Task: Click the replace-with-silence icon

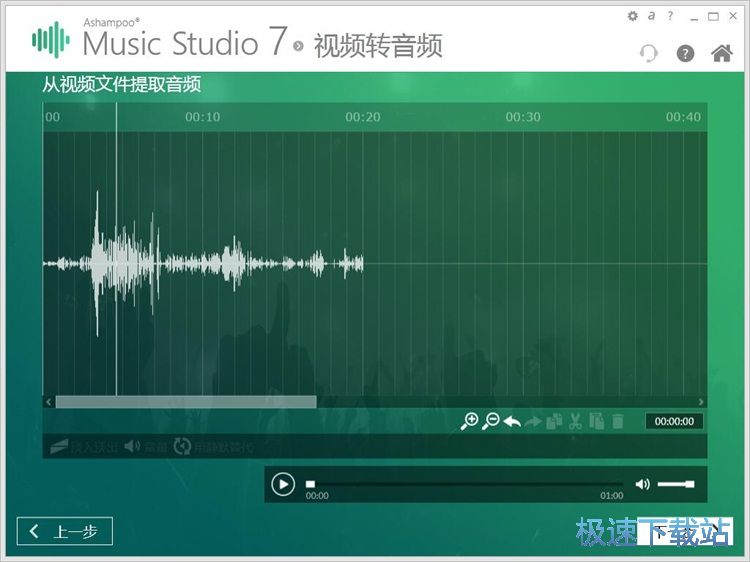Action: [x=182, y=447]
